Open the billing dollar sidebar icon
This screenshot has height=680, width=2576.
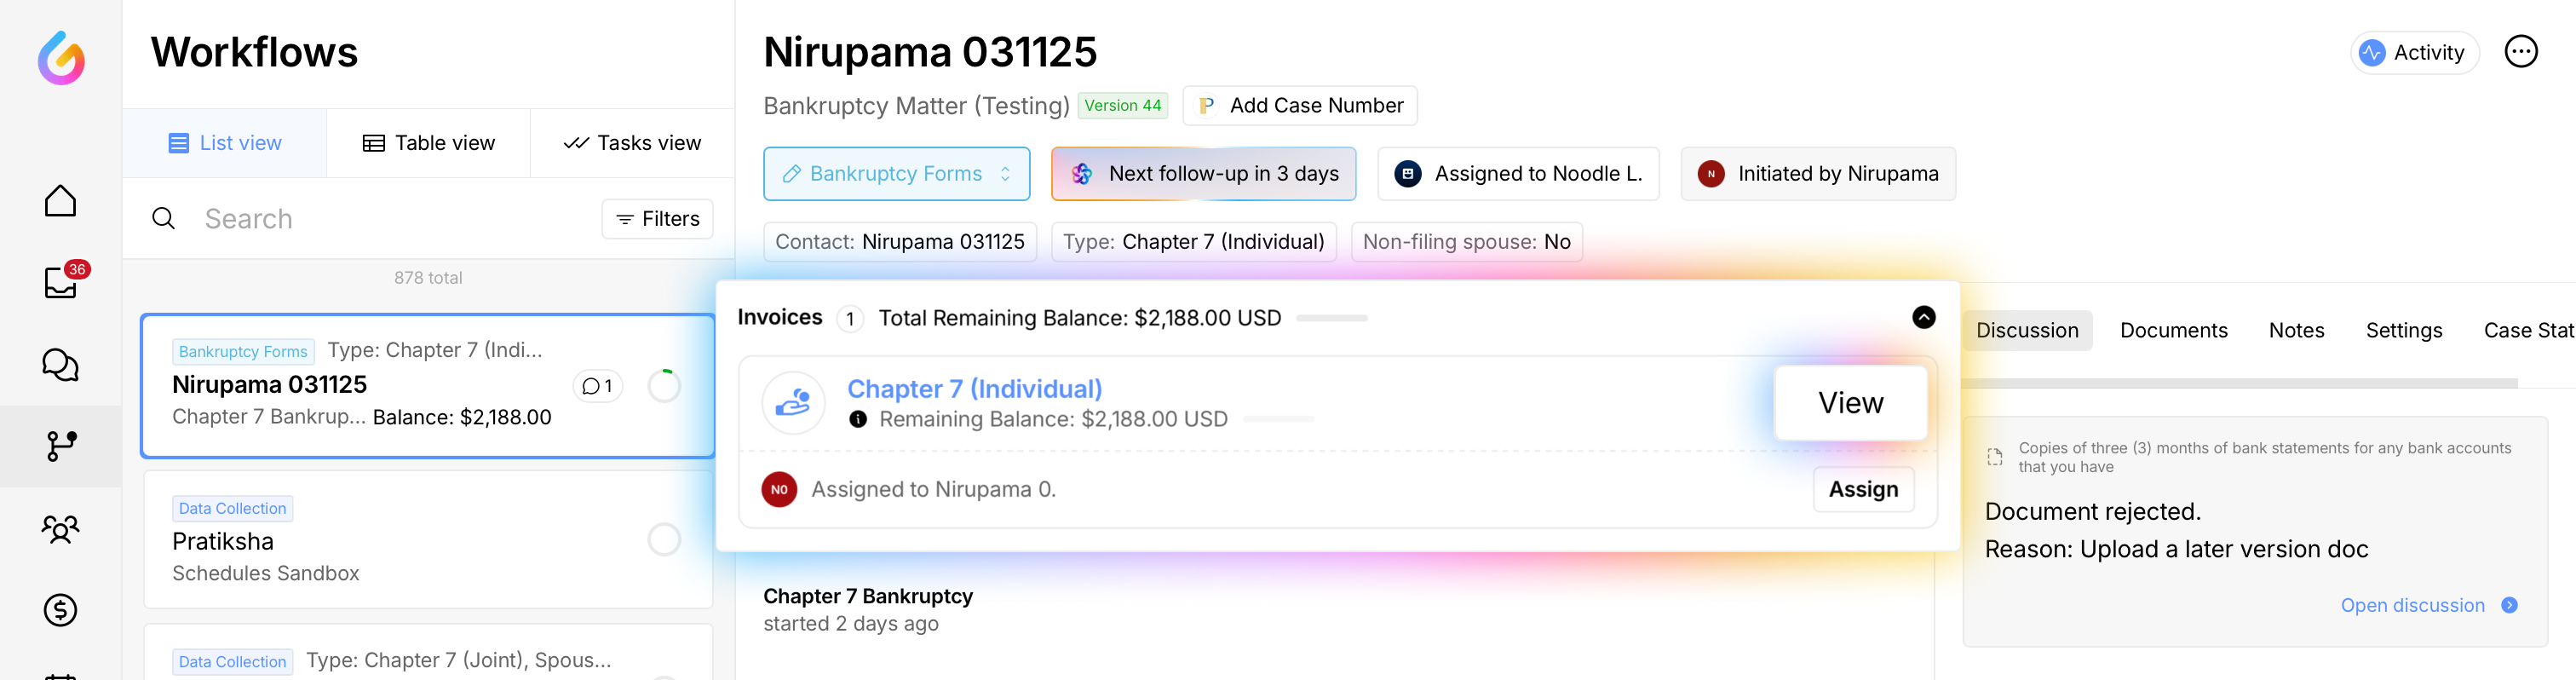(60, 610)
